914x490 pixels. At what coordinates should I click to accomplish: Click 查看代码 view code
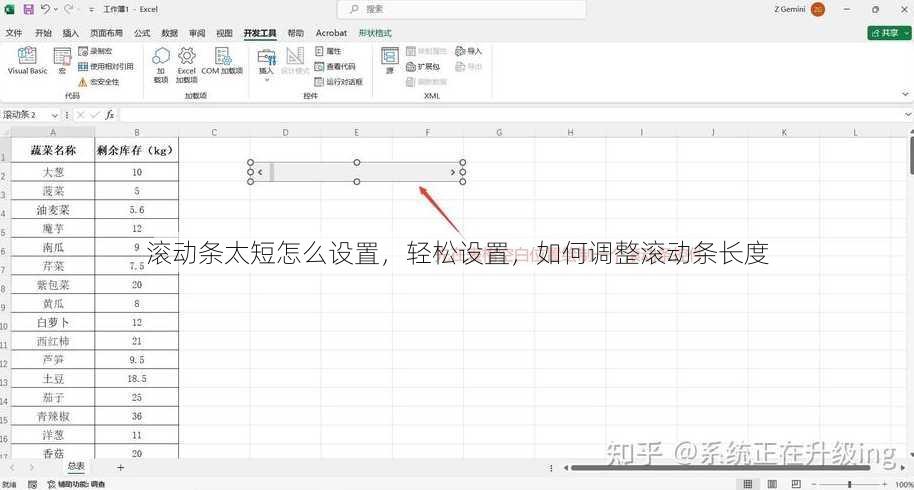pyautogui.click(x=335, y=66)
